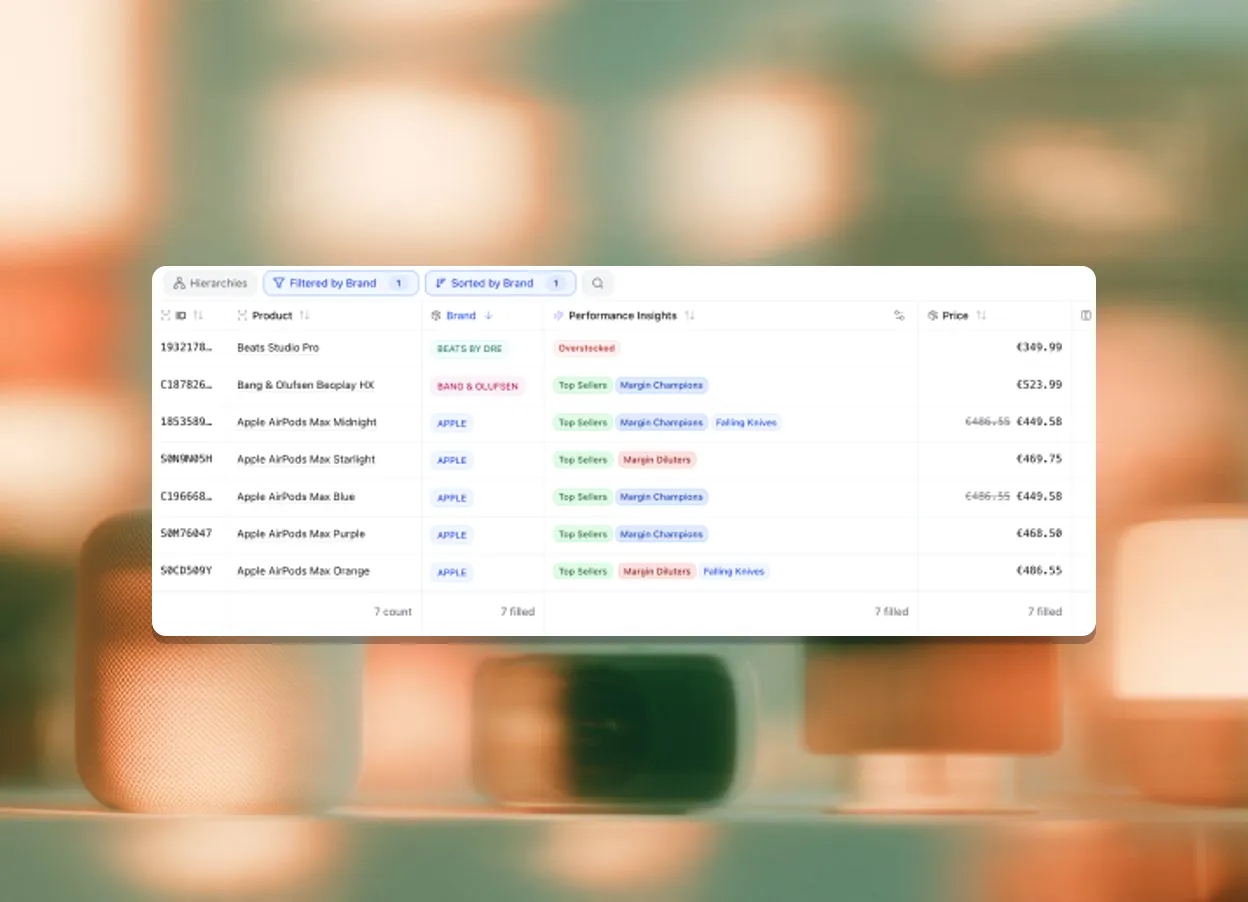The image size is (1248, 902).
Task: Click ID S0CD509Y cell
Action: click(x=186, y=571)
